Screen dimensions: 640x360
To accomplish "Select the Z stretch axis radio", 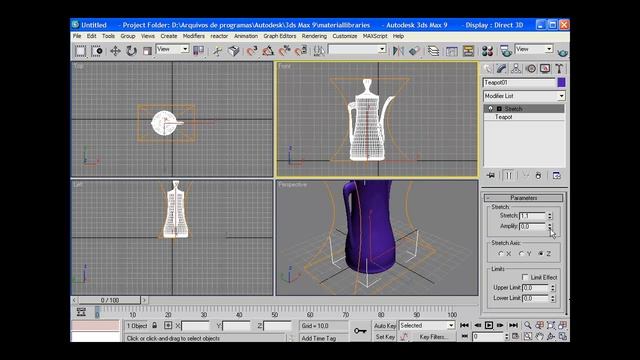I will click(x=541, y=253).
